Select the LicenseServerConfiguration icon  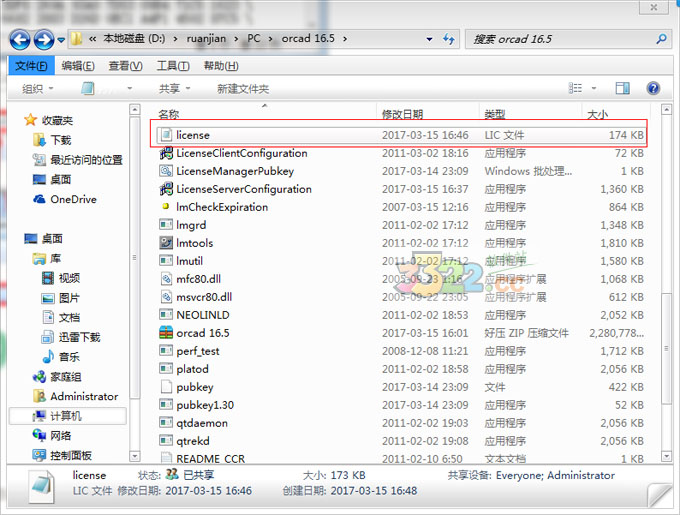(x=166, y=189)
